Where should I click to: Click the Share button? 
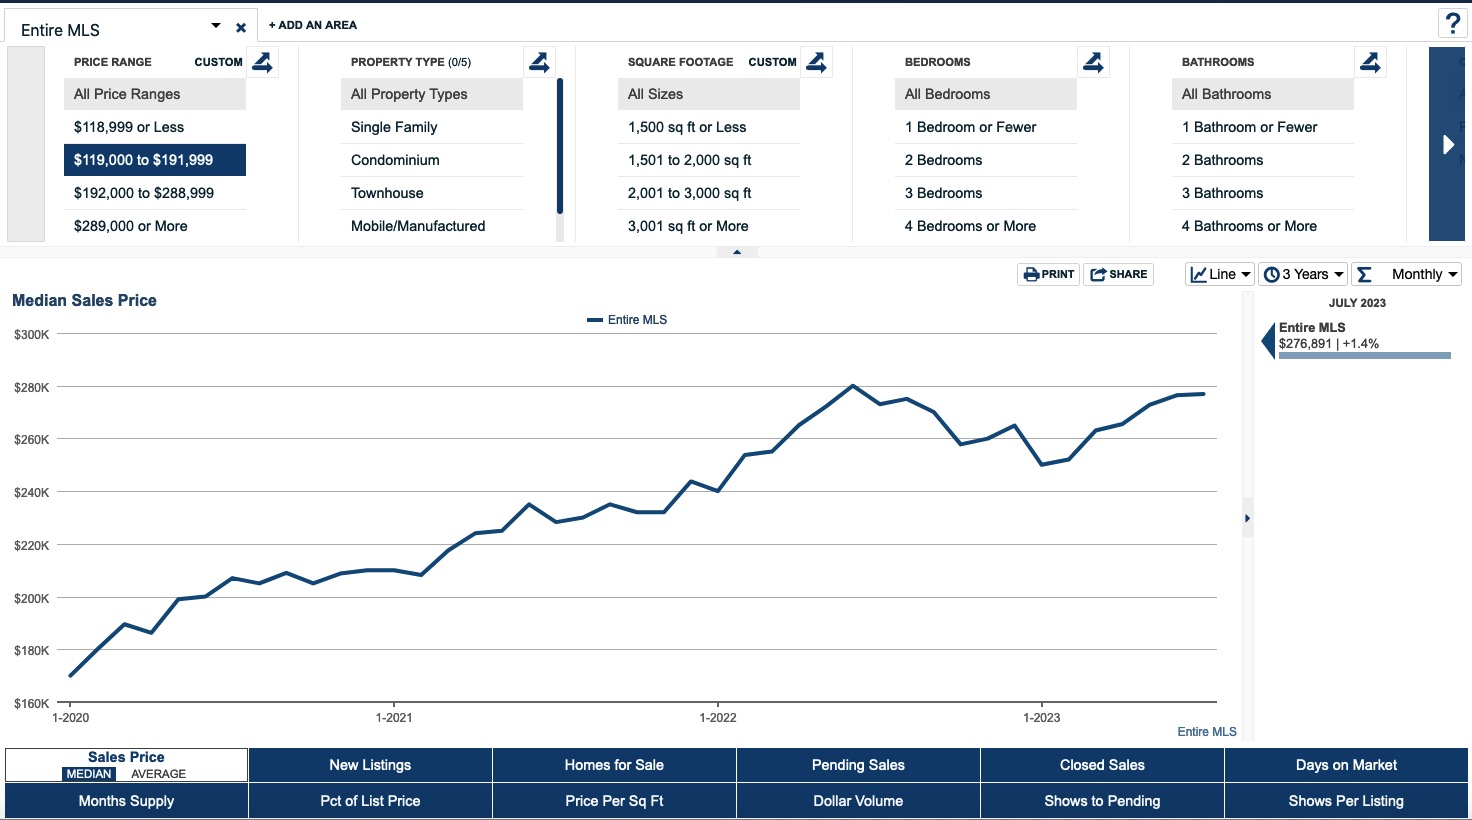(1118, 274)
